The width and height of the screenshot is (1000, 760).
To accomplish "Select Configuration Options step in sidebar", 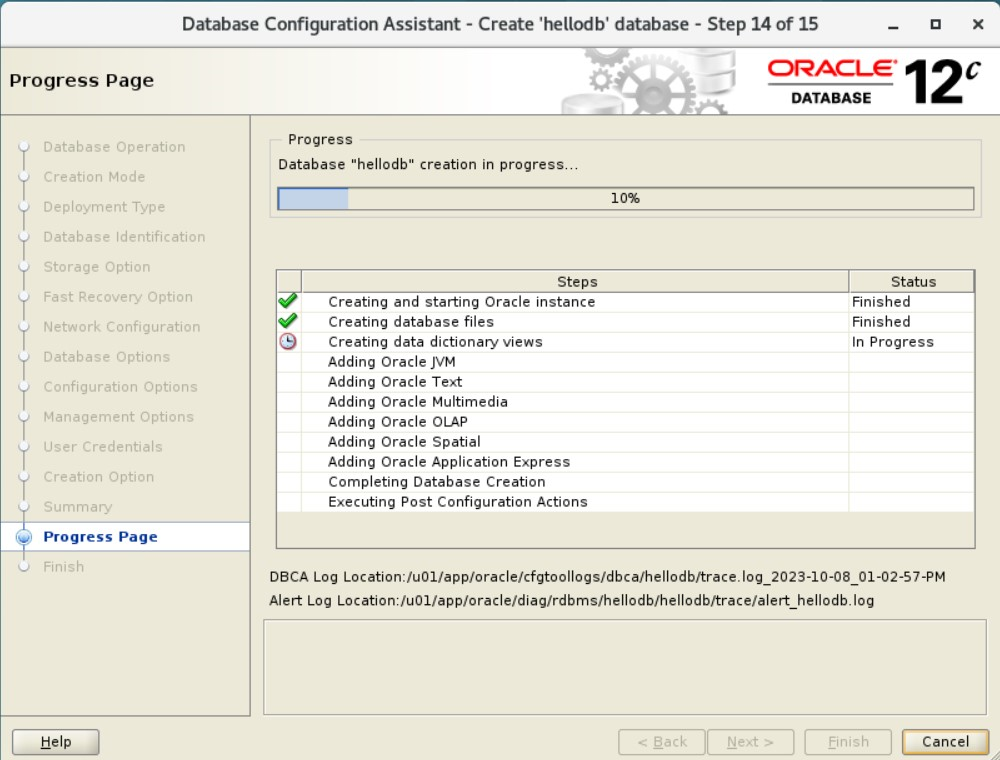I will (x=121, y=386).
